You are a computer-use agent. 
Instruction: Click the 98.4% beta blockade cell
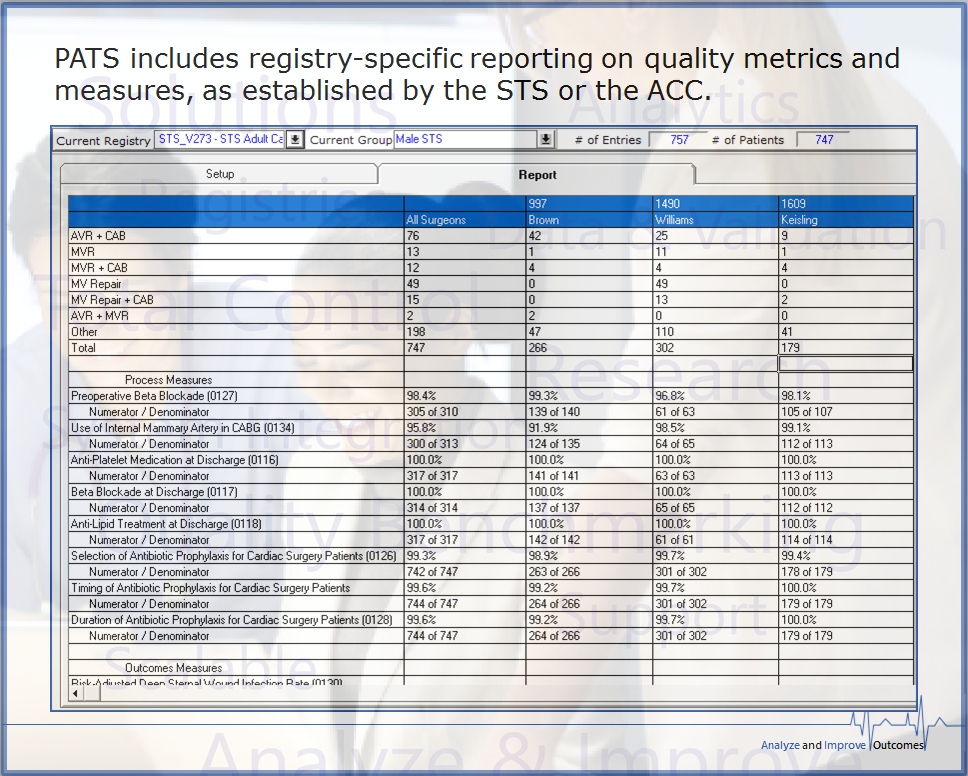tap(465, 396)
